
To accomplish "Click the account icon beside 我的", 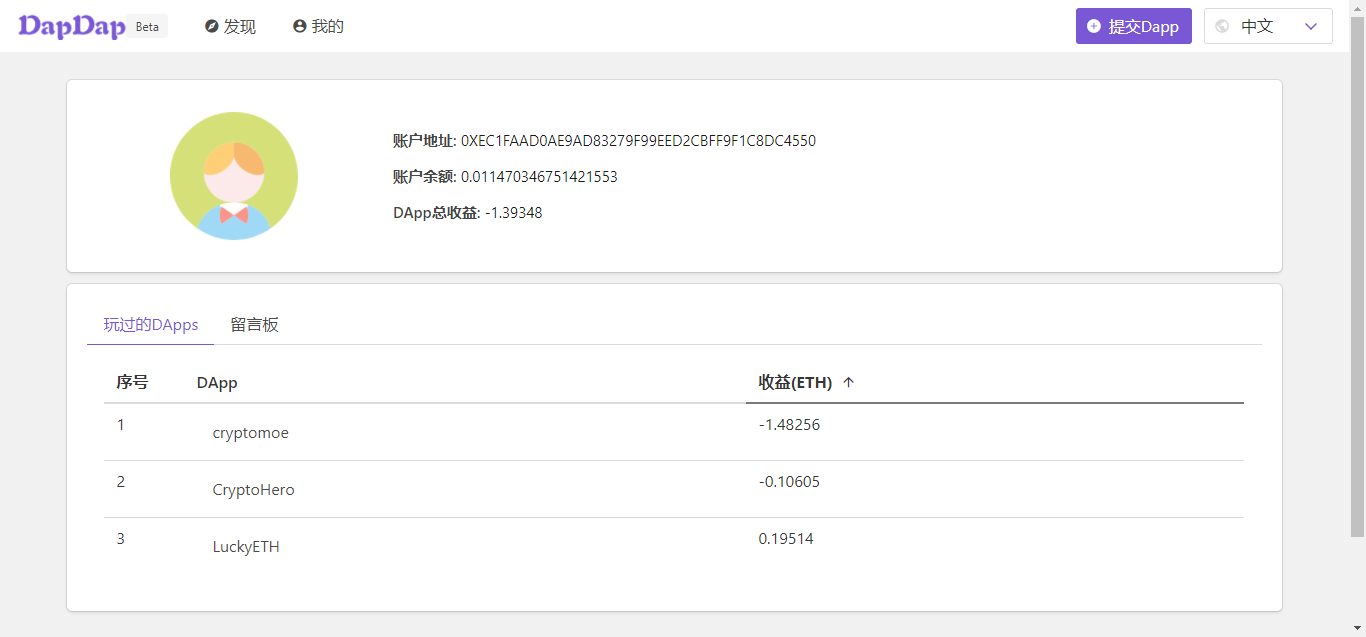I will click(x=299, y=27).
